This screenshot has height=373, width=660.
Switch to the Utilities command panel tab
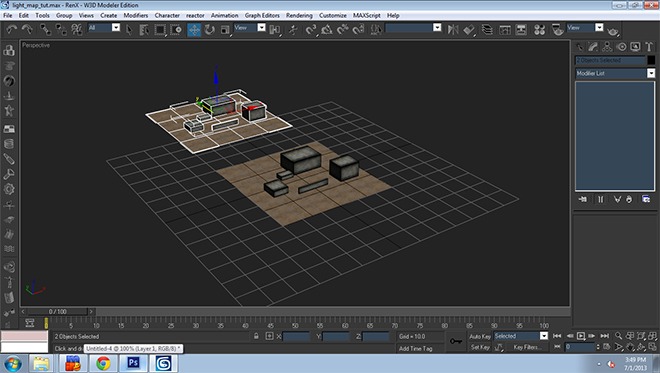point(649,47)
